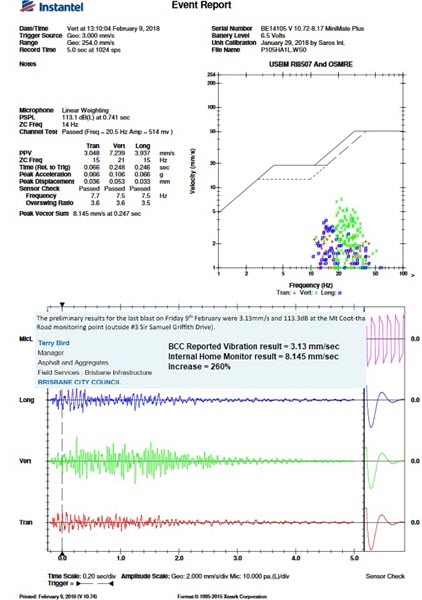
Task: Click the BRISBANE CITY COUNCIL link text
Action: [x=79, y=382]
